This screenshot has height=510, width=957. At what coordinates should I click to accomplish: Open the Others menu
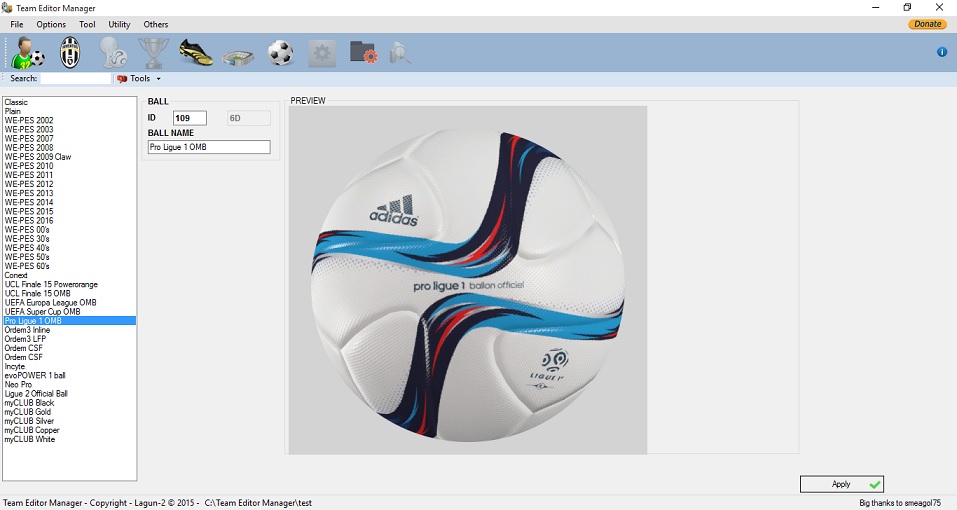pos(156,24)
